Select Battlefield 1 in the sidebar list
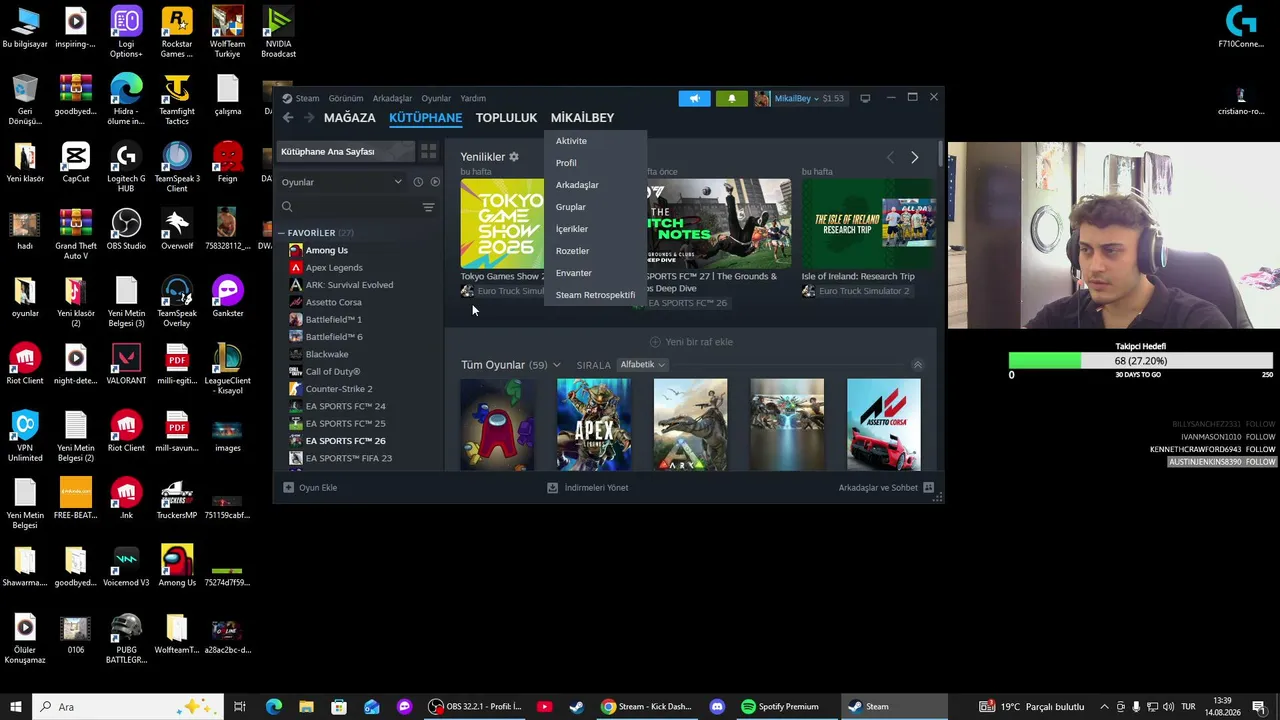Image resolution: width=1280 pixels, height=720 pixels. (x=334, y=320)
